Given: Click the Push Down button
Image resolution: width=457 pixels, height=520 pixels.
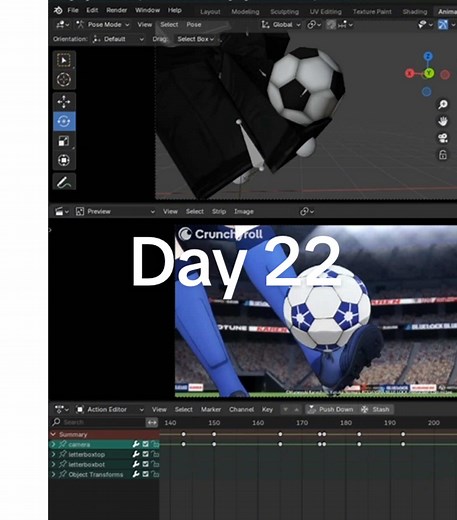Looking at the screenshot, I should click(x=331, y=409).
